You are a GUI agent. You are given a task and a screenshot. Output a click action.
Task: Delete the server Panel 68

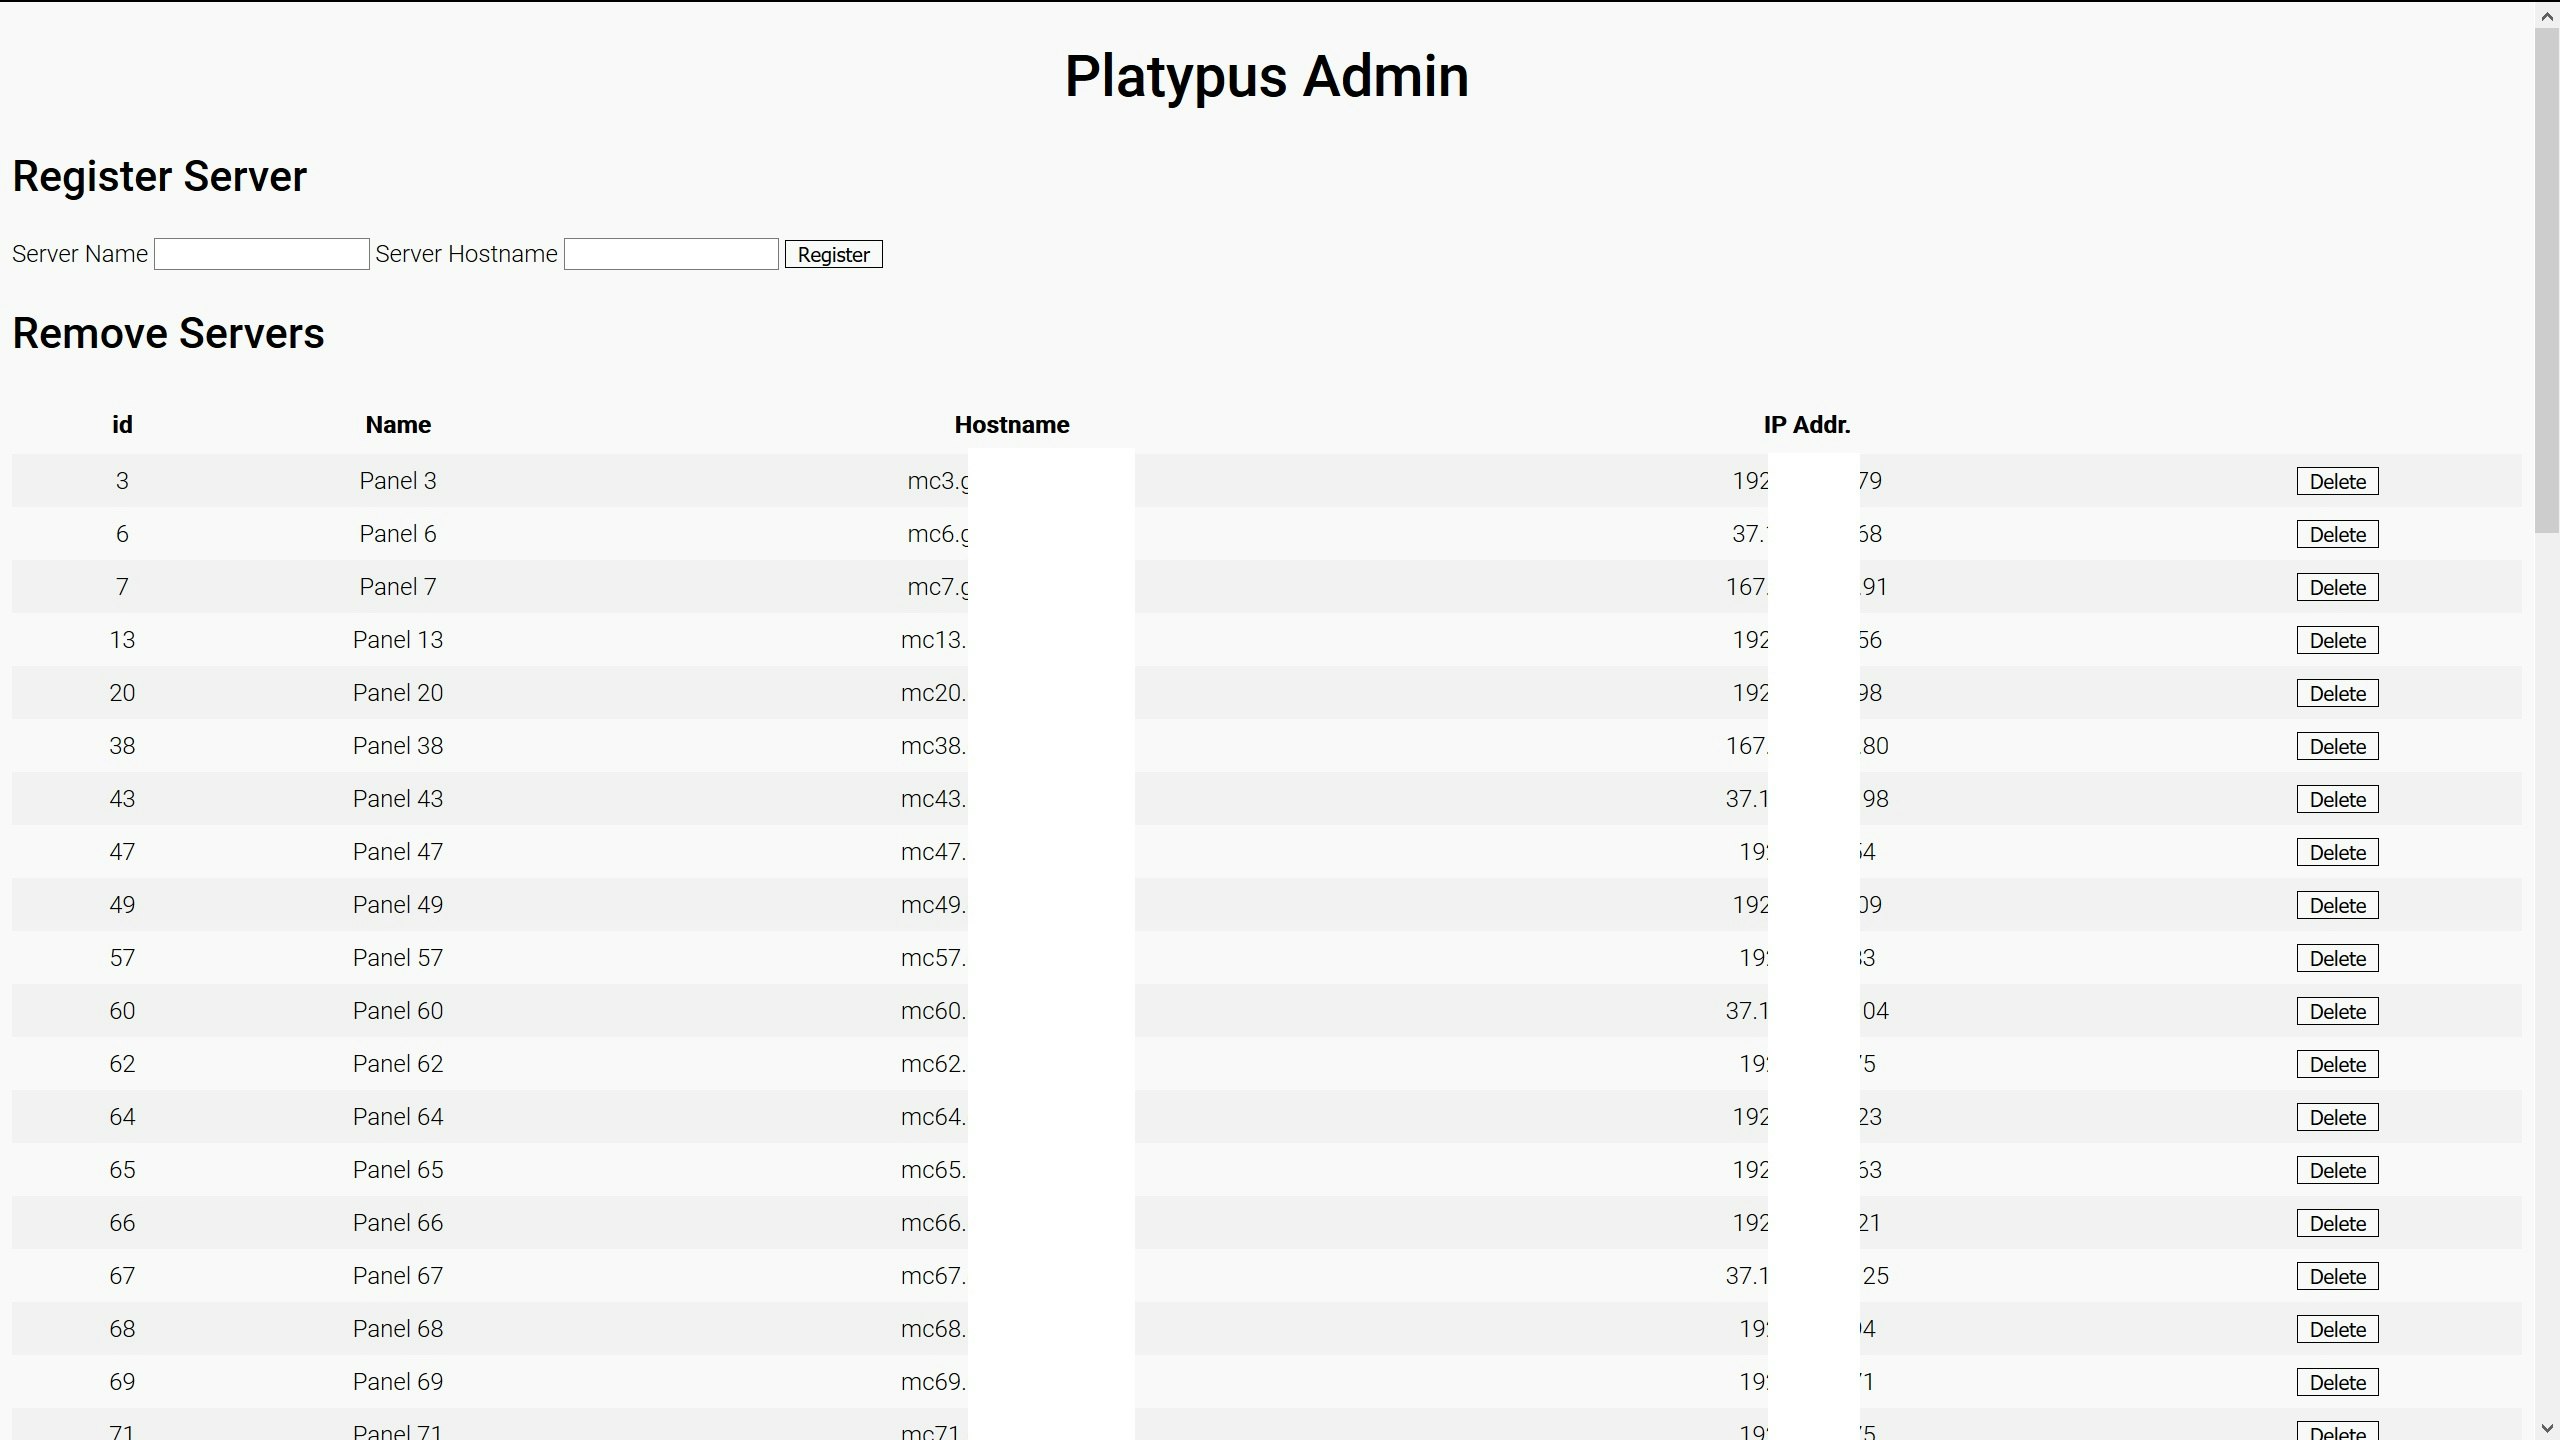2336,1328
